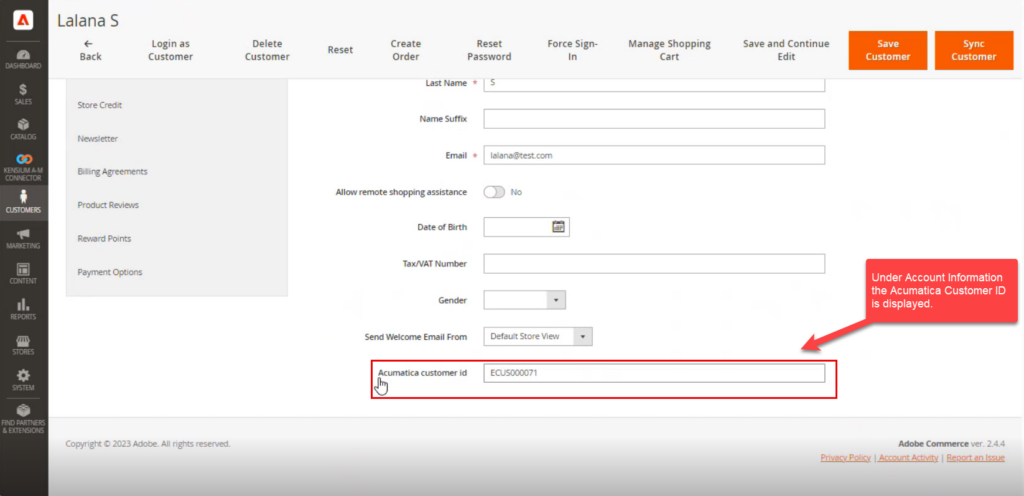The height and width of the screenshot is (496, 1024).
Task: Focus the Acumatica customer id field
Action: [654, 373]
